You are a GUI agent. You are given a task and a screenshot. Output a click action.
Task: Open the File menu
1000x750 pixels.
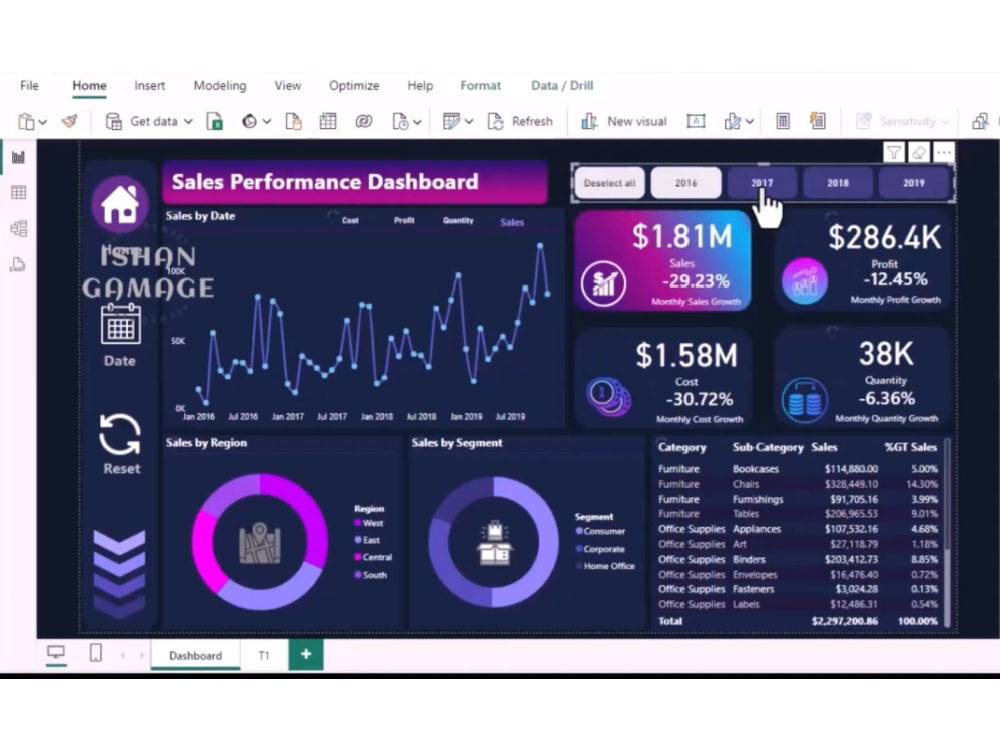(29, 85)
